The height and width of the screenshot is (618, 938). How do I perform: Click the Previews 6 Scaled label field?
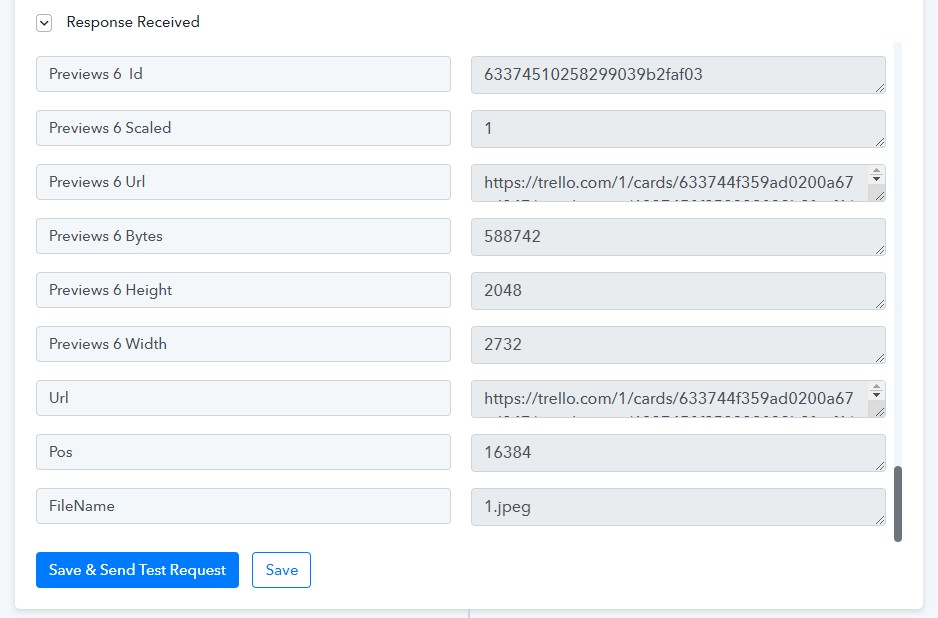(243, 128)
